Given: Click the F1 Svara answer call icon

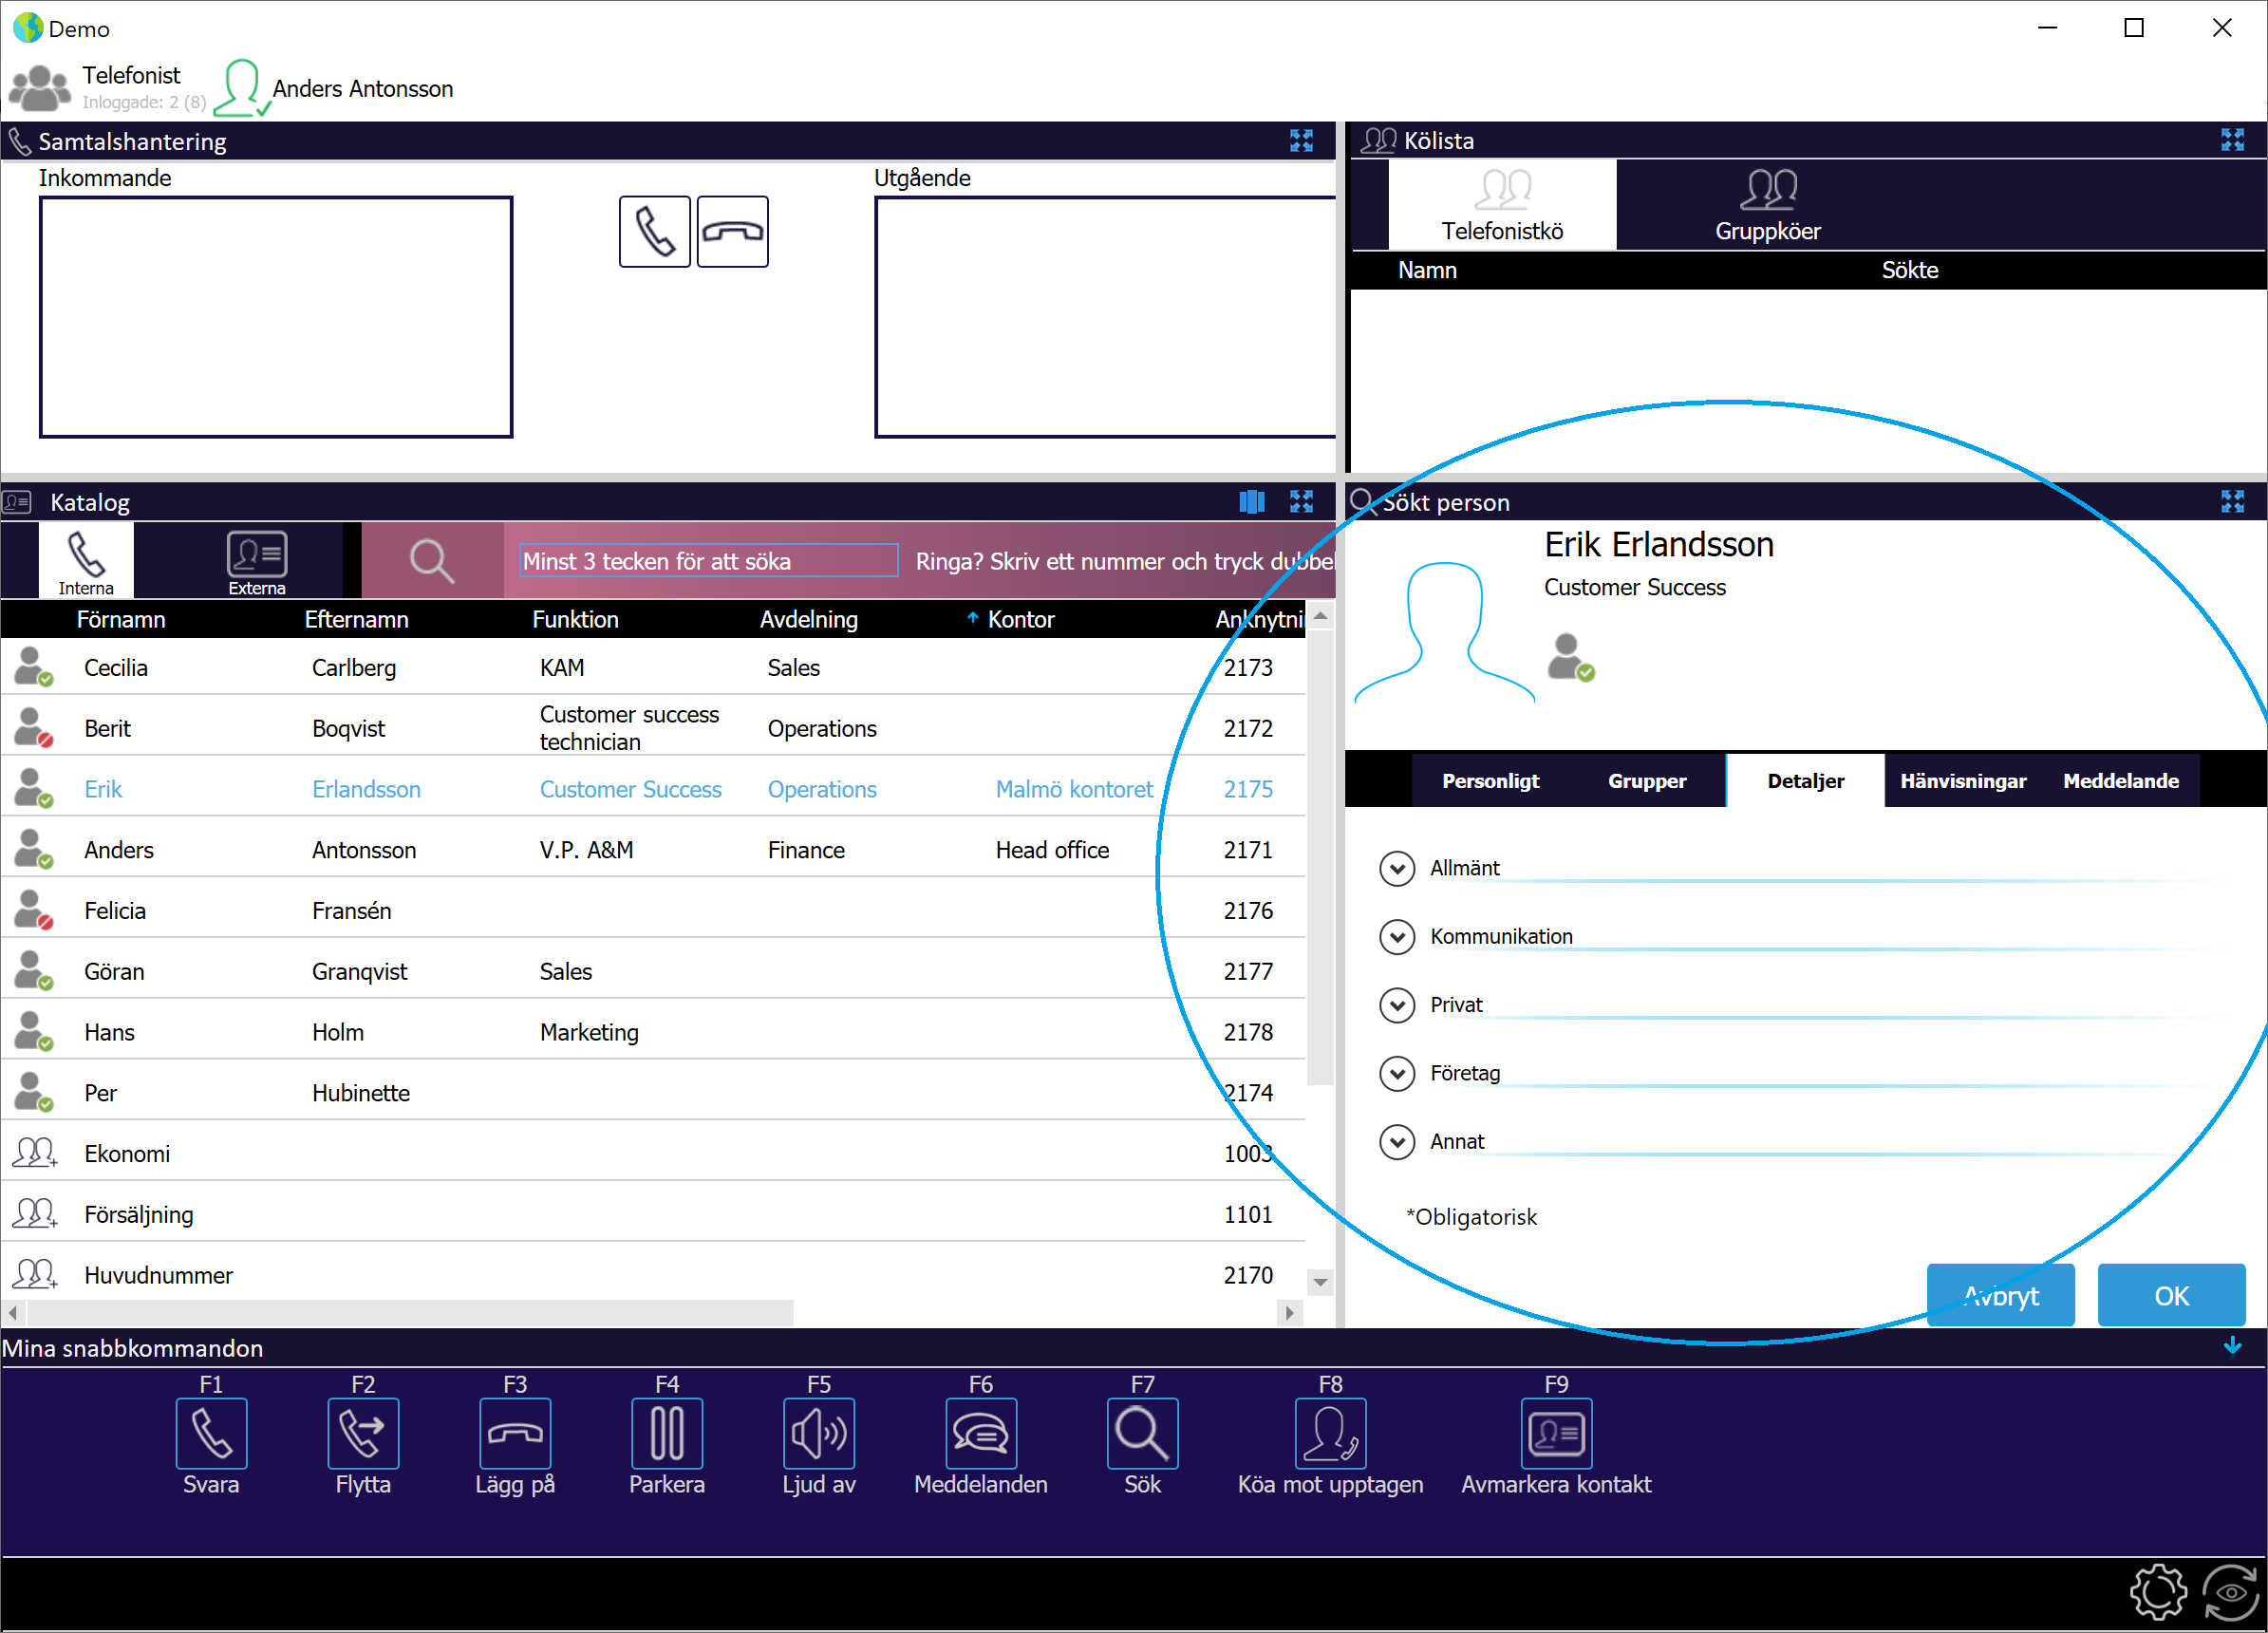Looking at the screenshot, I should [211, 1433].
